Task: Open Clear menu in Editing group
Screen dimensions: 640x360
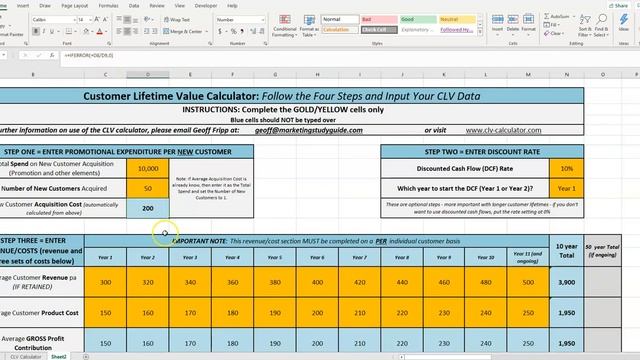Action: pyautogui.click(x=554, y=33)
